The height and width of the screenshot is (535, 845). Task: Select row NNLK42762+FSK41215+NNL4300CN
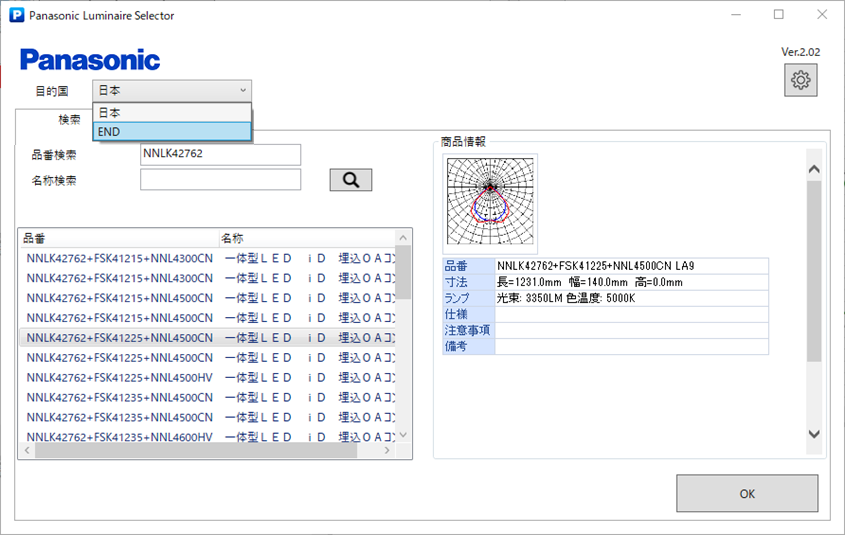(119, 258)
